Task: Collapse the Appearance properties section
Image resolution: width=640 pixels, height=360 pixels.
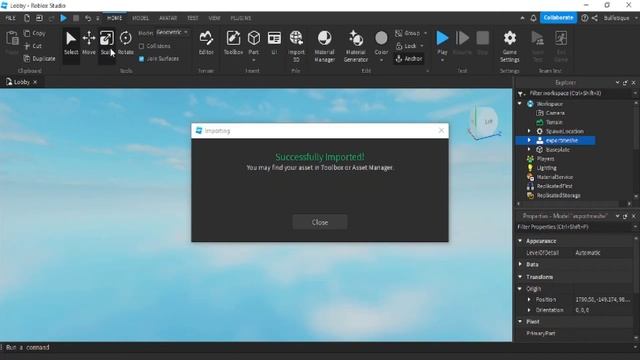Action: point(520,241)
